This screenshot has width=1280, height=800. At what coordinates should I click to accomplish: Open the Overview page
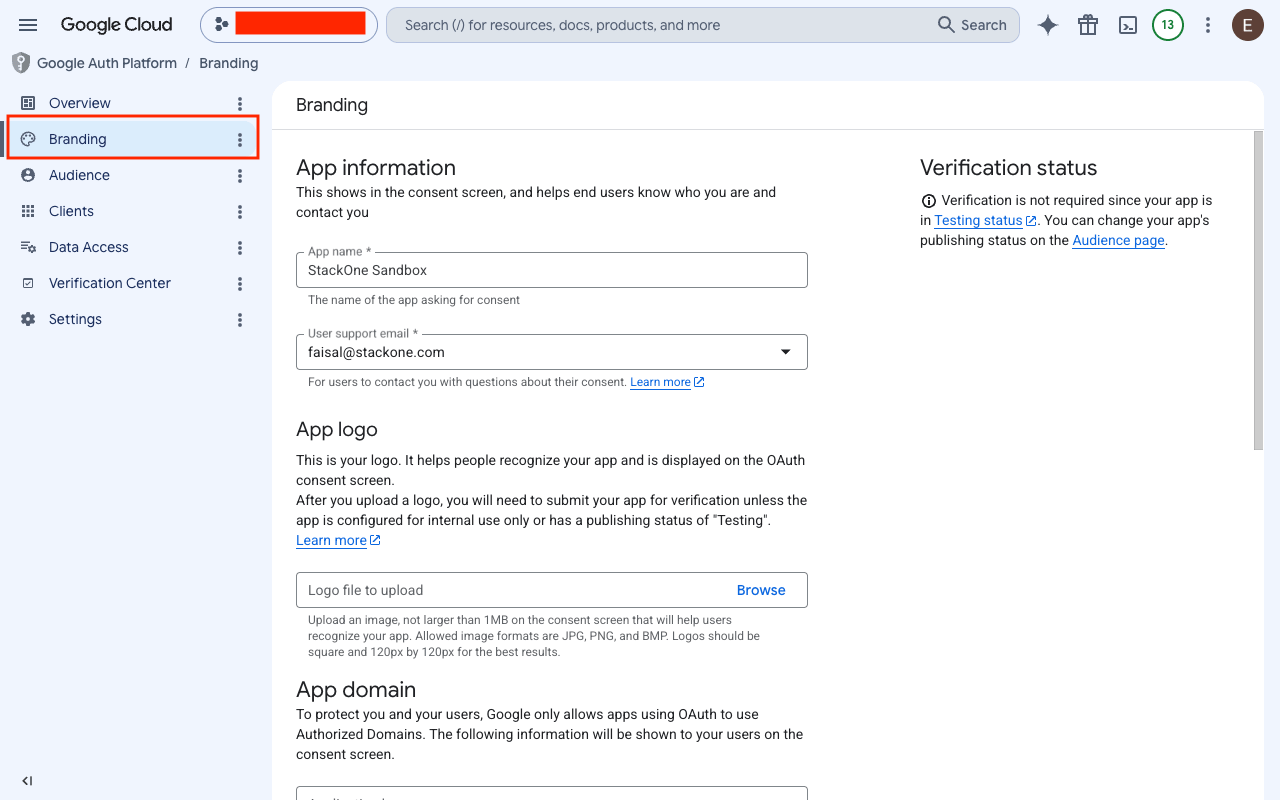tap(80, 103)
